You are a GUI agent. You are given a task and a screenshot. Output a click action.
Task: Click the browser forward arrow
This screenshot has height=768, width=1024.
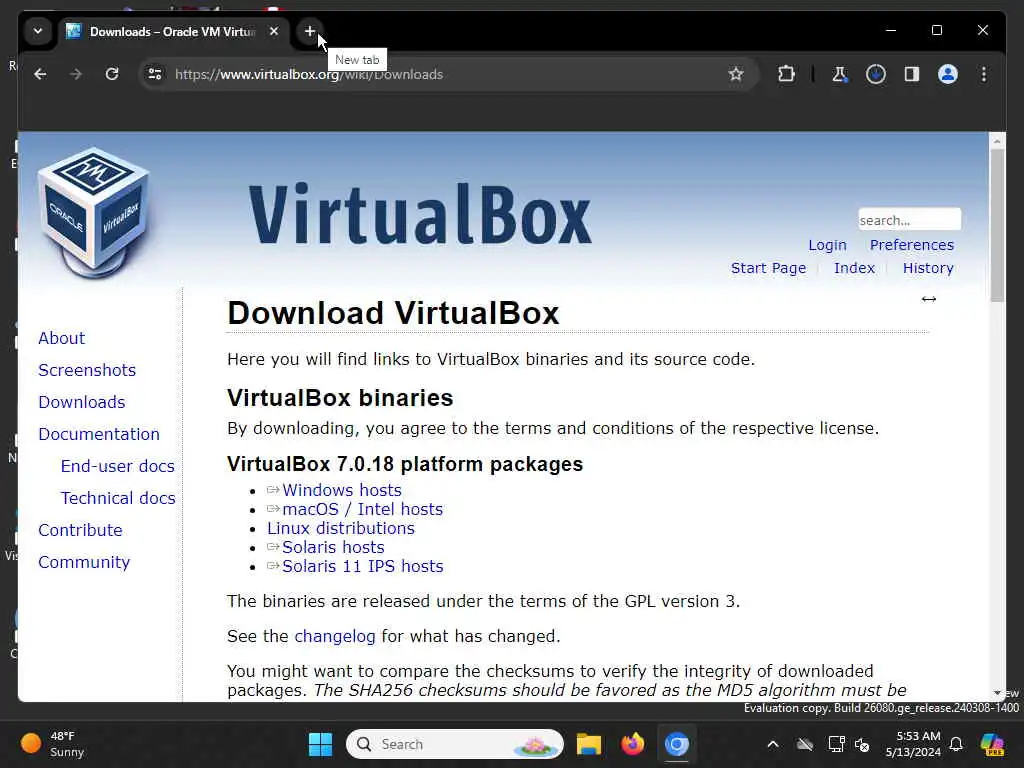click(x=76, y=74)
